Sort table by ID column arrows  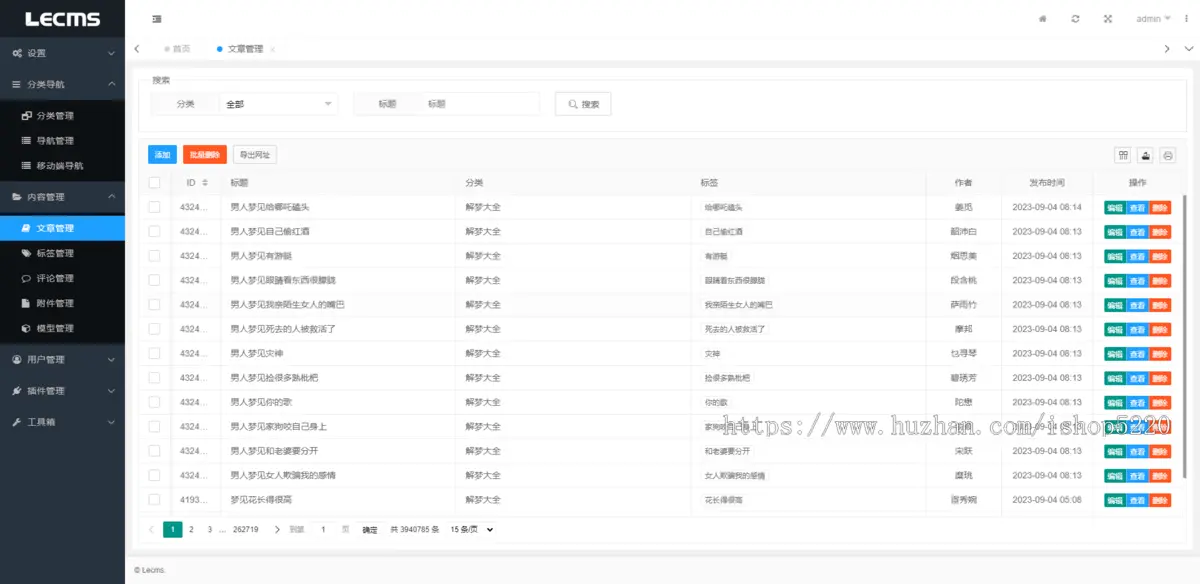click(x=205, y=183)
